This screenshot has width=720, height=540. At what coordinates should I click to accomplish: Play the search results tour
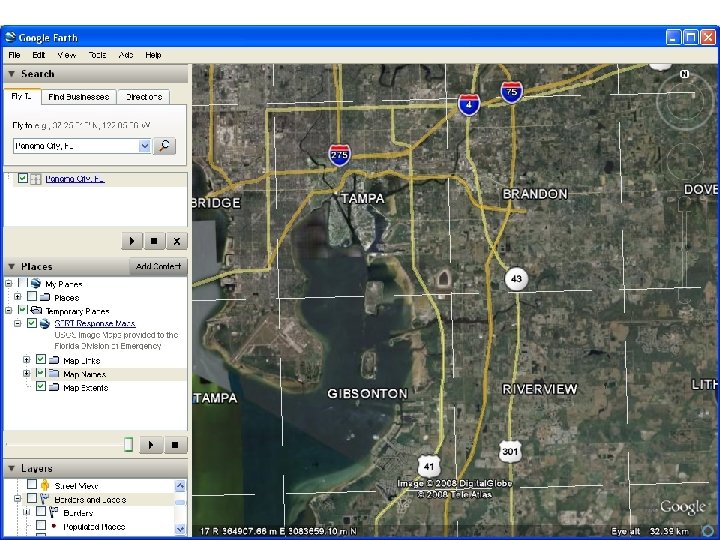(x=132, y=241)
